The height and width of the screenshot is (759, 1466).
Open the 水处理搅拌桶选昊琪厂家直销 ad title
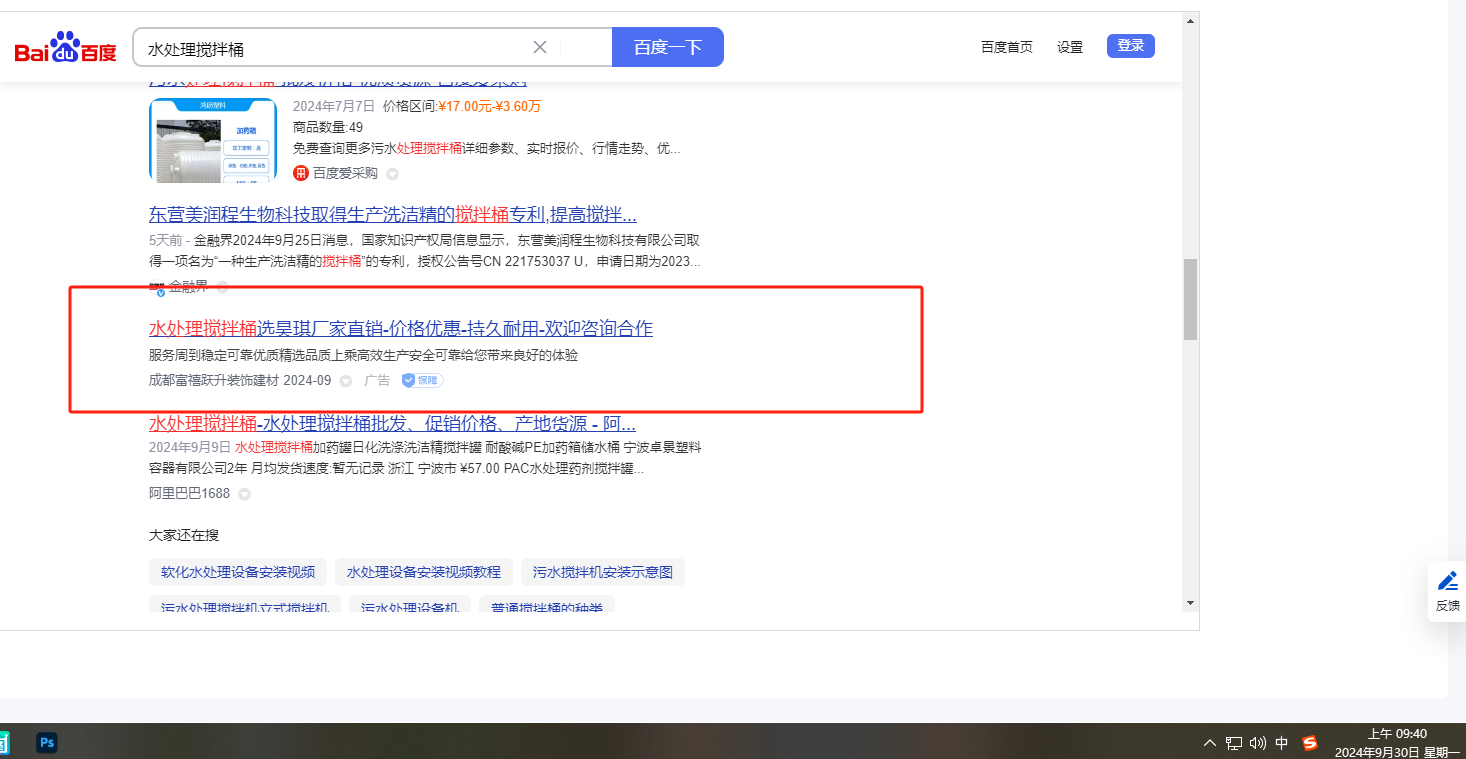(x=401, y=328)
